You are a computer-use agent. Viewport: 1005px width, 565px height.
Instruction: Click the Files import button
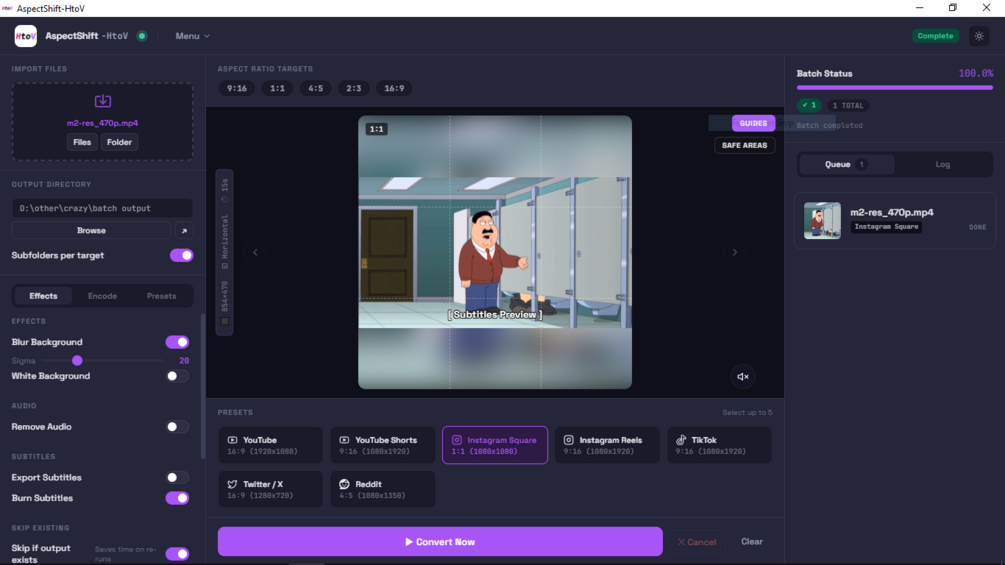pos(82,142)
